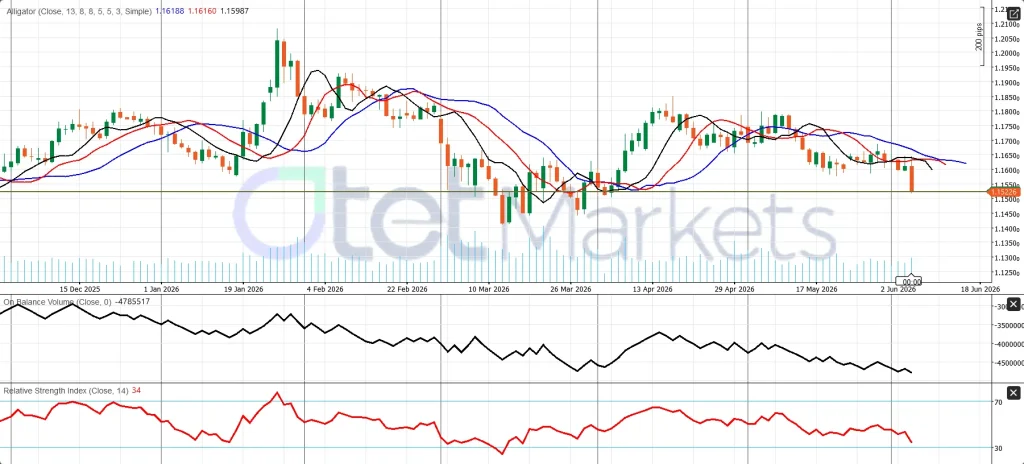
Task: Click the 22 Feb 2026 date label
Action: (406, 289)
